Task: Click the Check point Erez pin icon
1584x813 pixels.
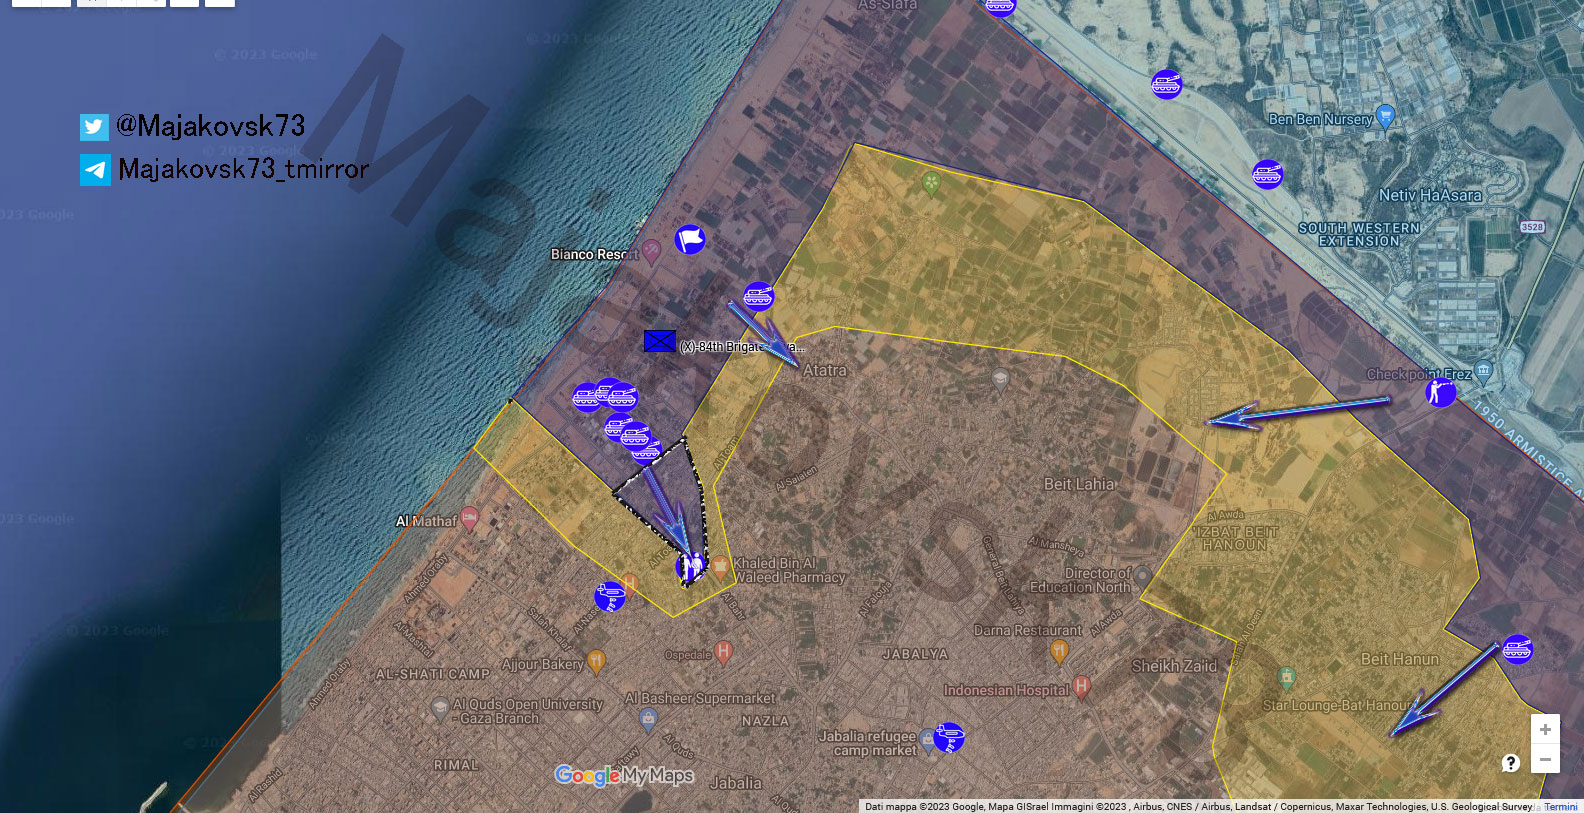Action: pos(1484,371)
